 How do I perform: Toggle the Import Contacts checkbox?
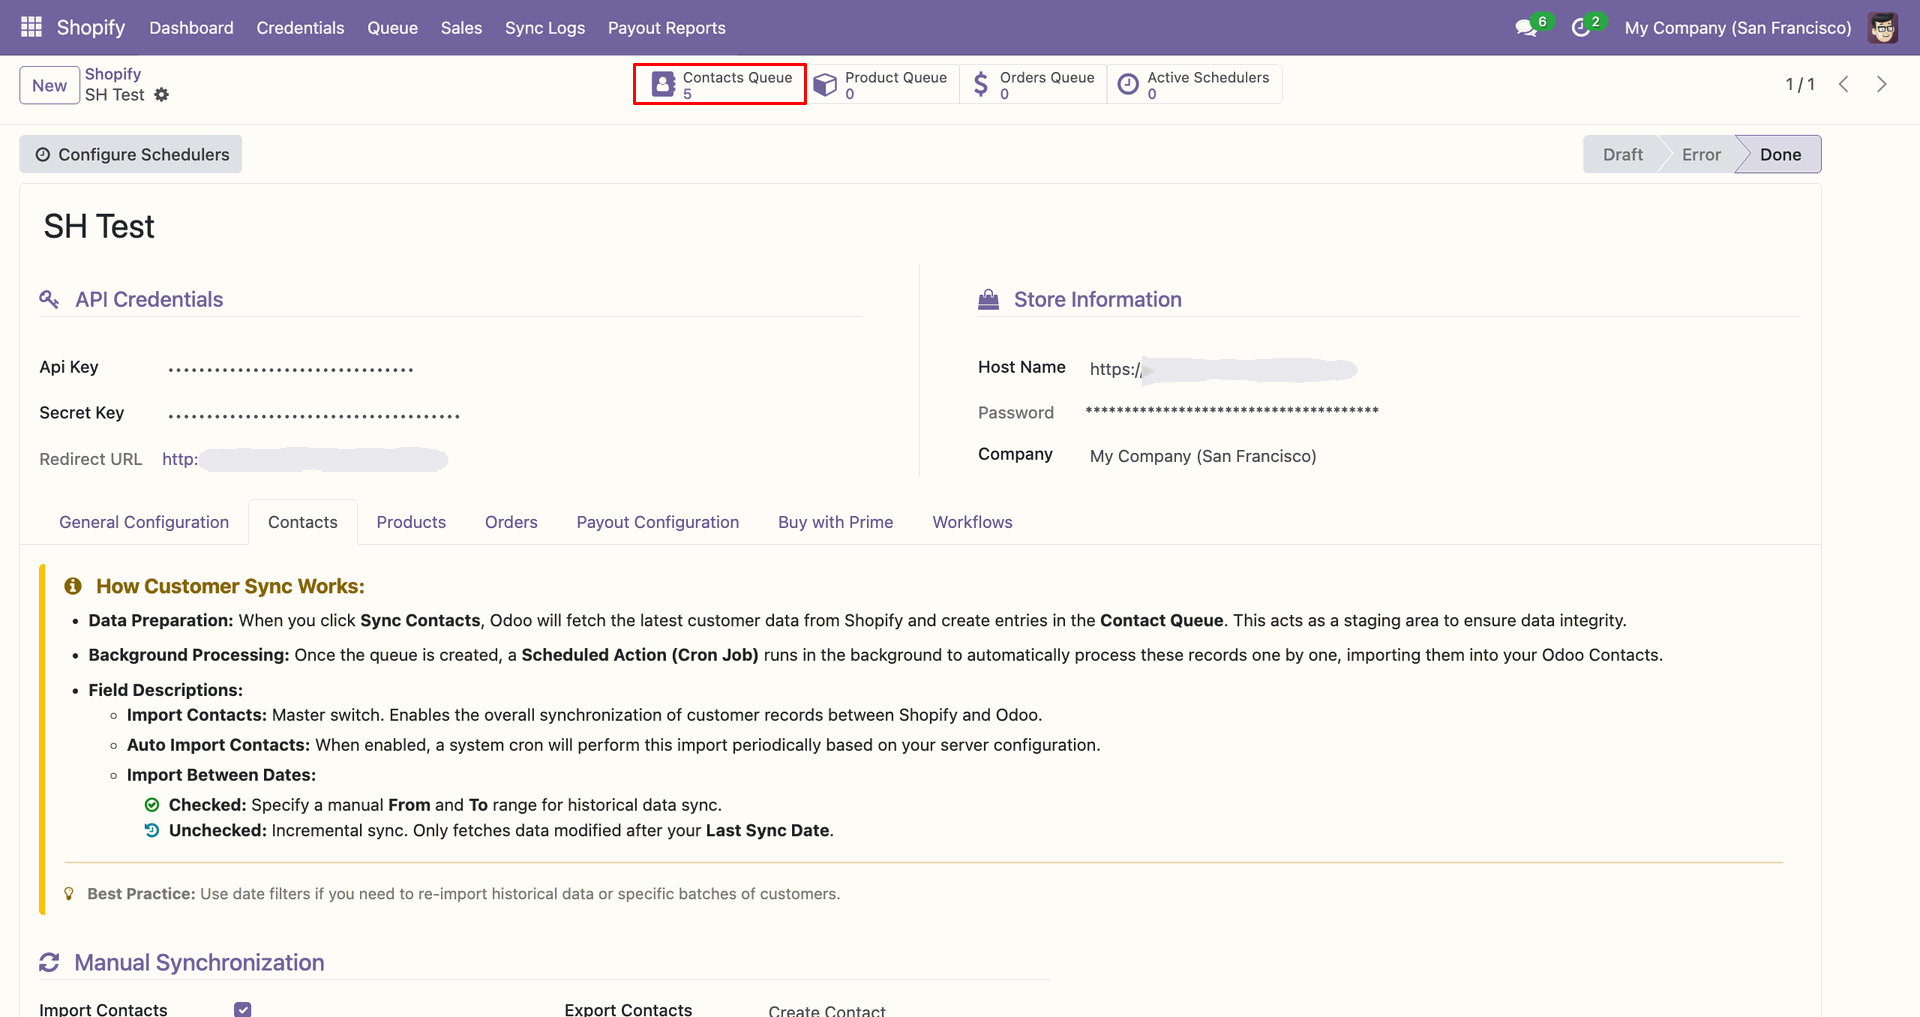[x=243, y=1009]
